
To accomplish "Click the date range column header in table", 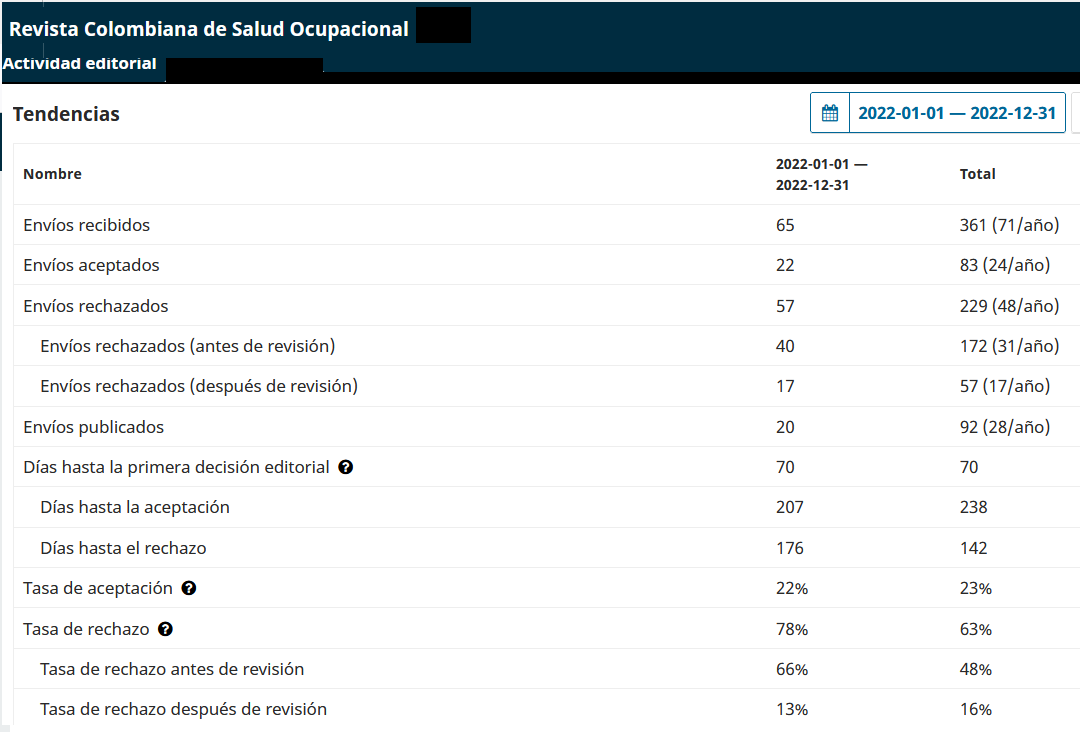I will 821,174.
